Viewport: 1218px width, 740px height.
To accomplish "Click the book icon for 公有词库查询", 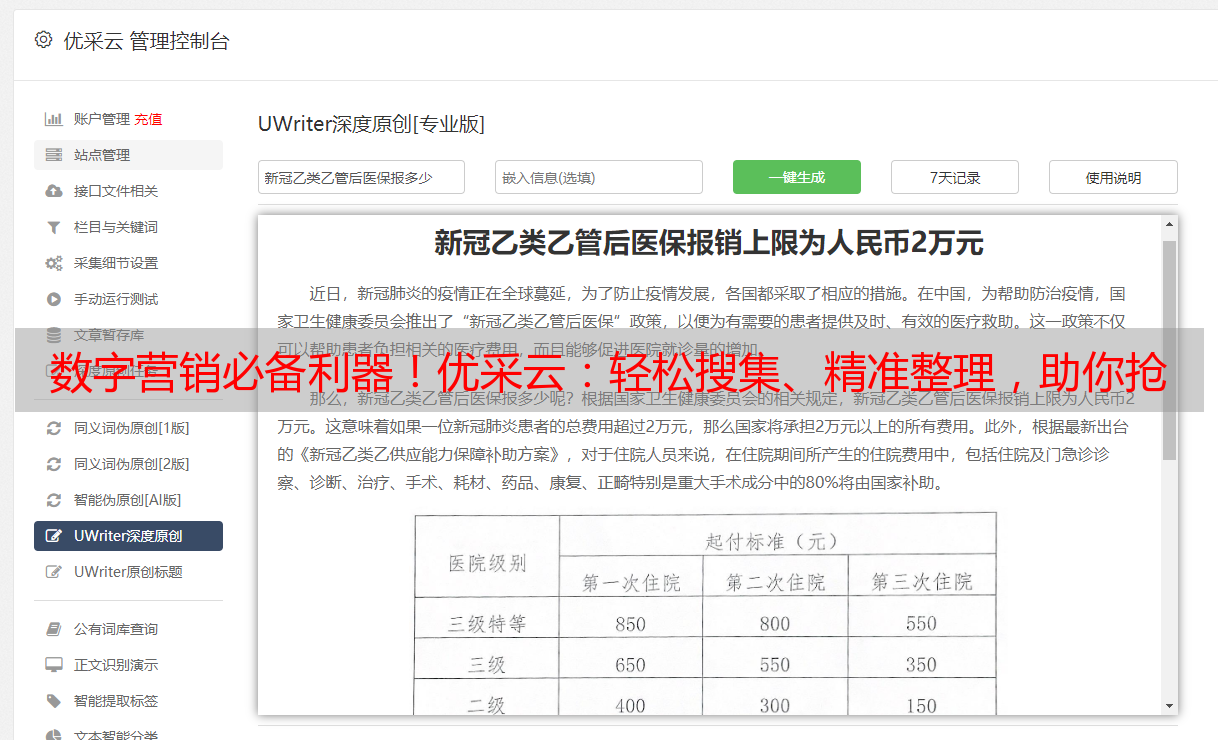I will click(54, 629).
